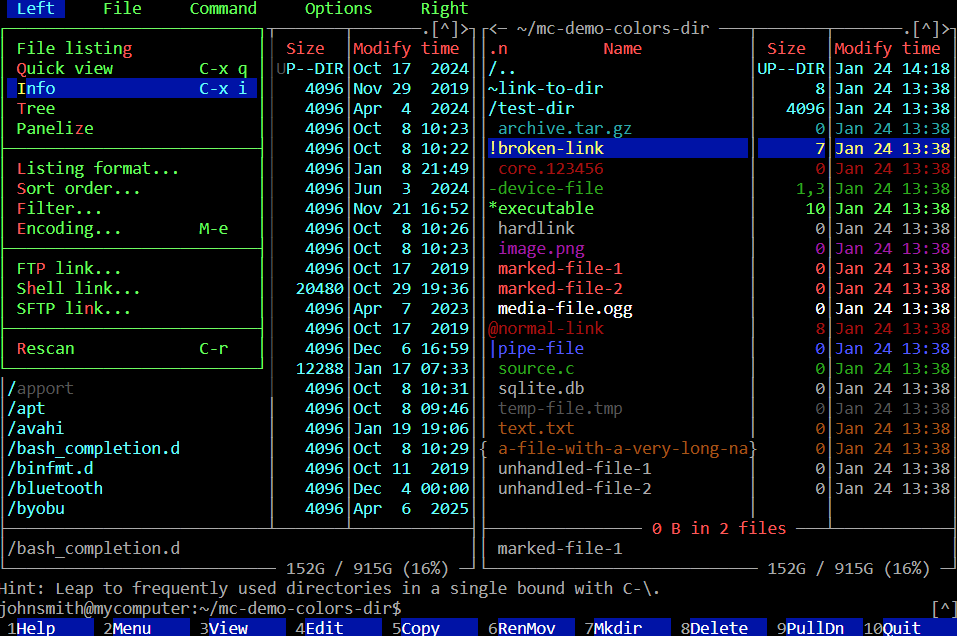Click the [^] icon beside the command prompt
This screenshot has height=636, width=957.
[x=942, y=608]
